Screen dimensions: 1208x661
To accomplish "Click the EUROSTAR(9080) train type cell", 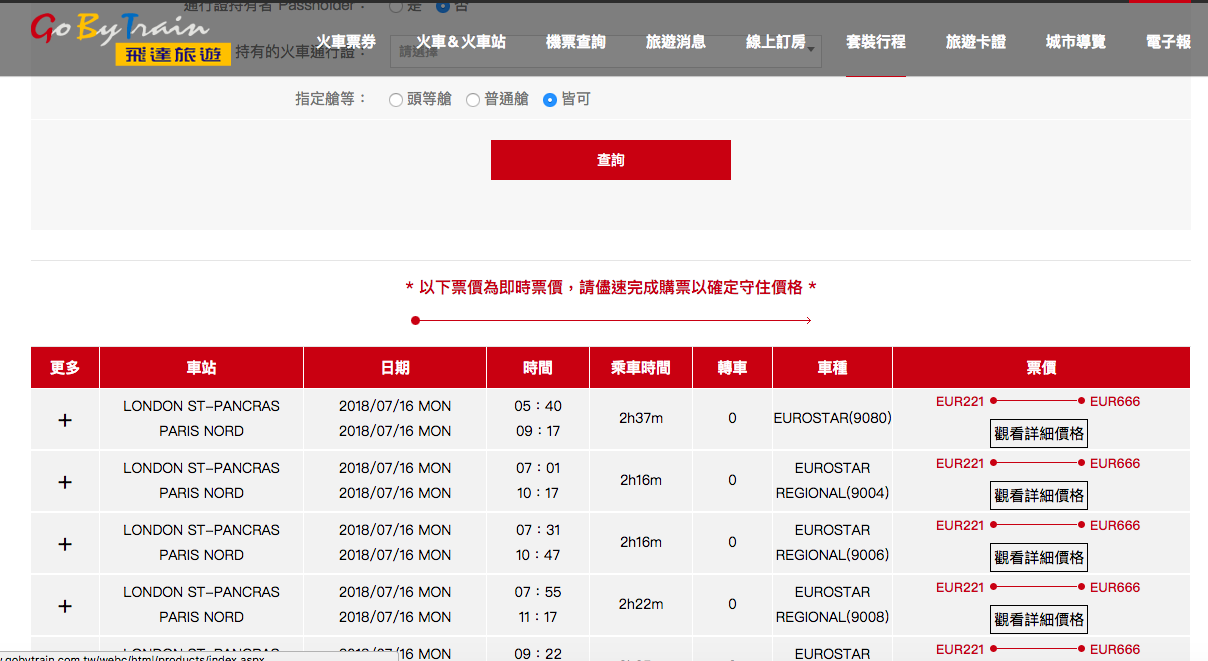I will [x=832, y=418].
